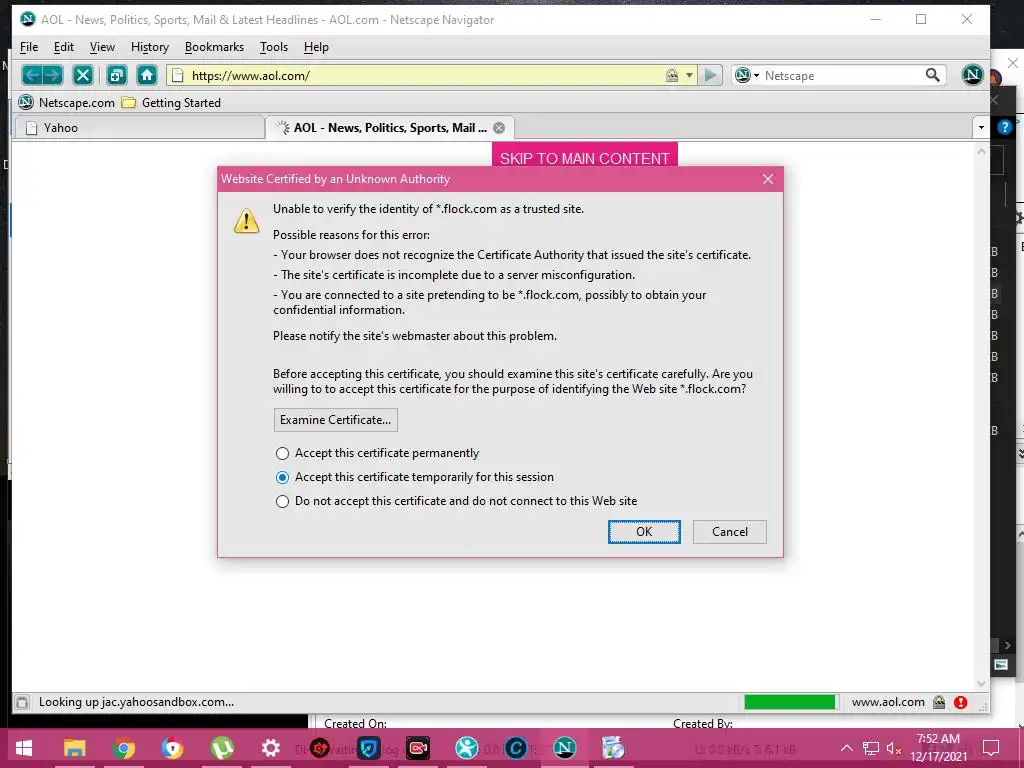
Task: Close the AOL tab with its X icon
Action: 499,128
